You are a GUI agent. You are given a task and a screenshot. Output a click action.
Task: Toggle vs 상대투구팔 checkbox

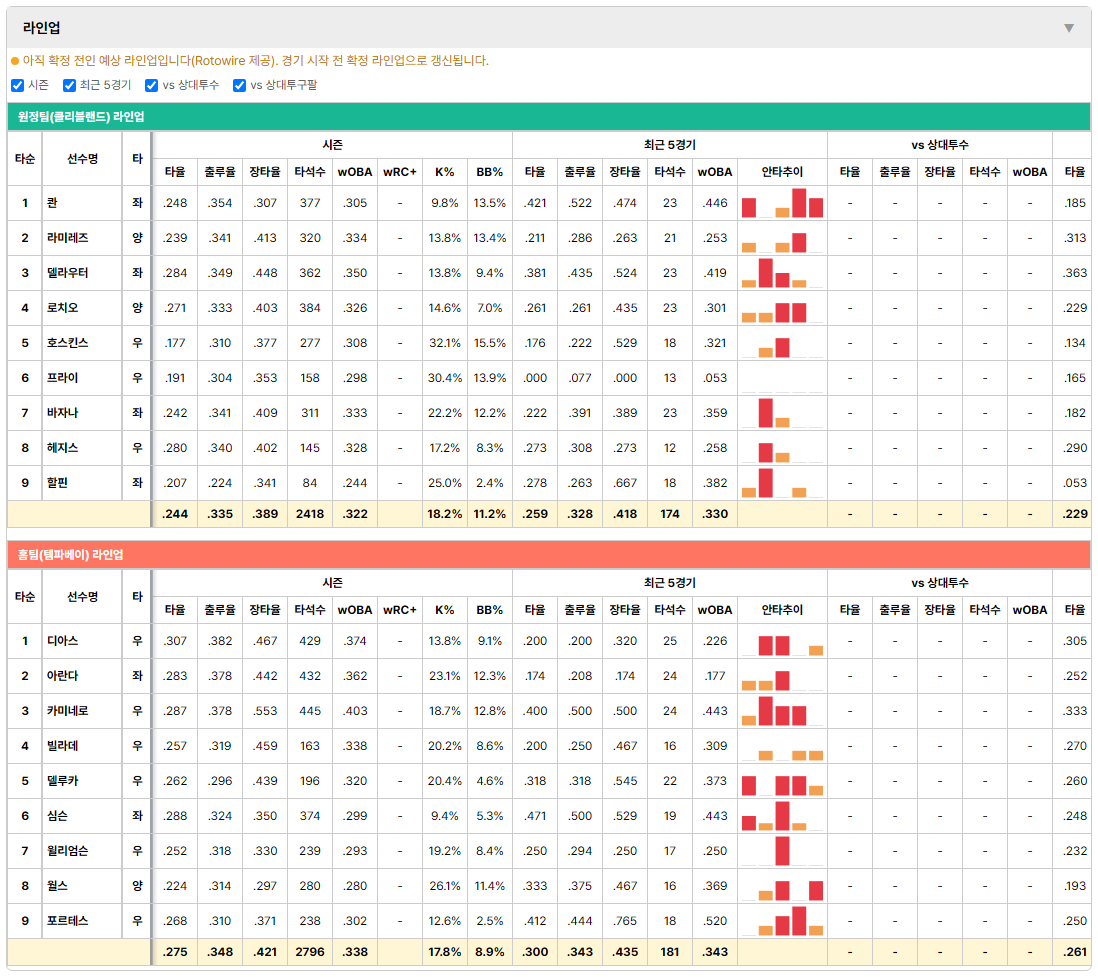[239, 85]
